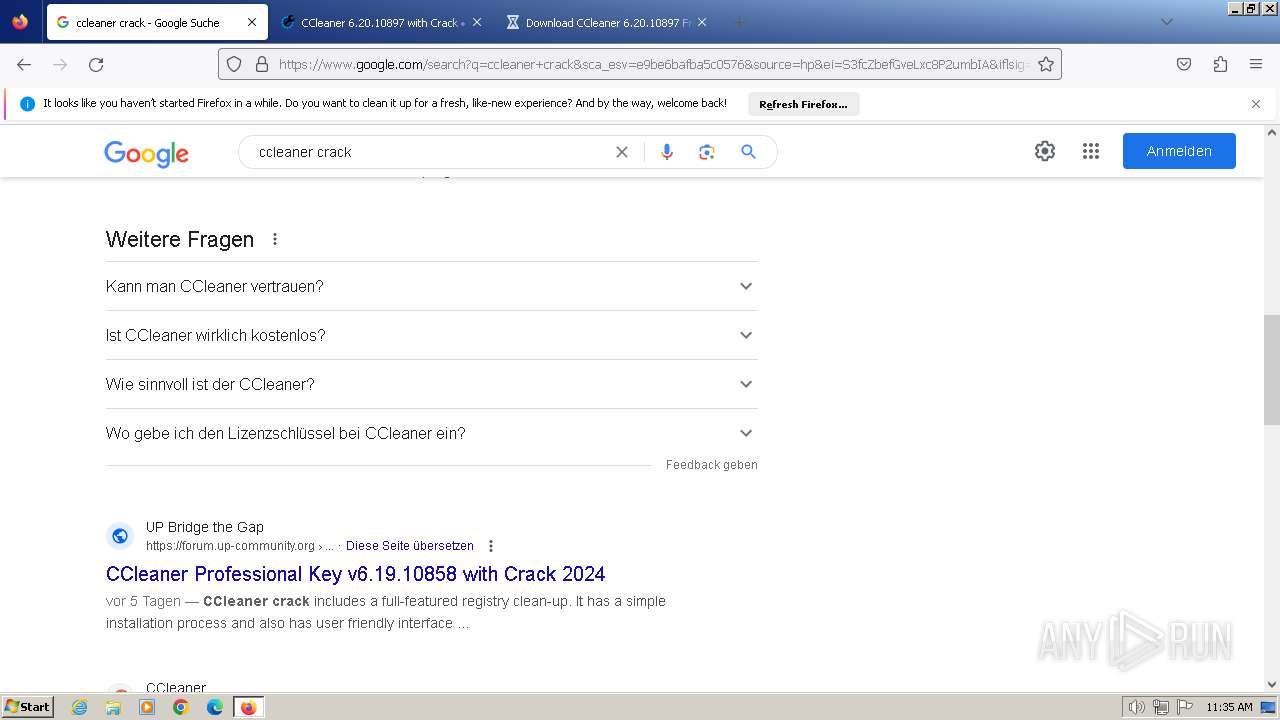Click the taskbar clock showing 11:35 AM
Viewport: 1280px width, 720px height.
click(x=1229, y=707)
